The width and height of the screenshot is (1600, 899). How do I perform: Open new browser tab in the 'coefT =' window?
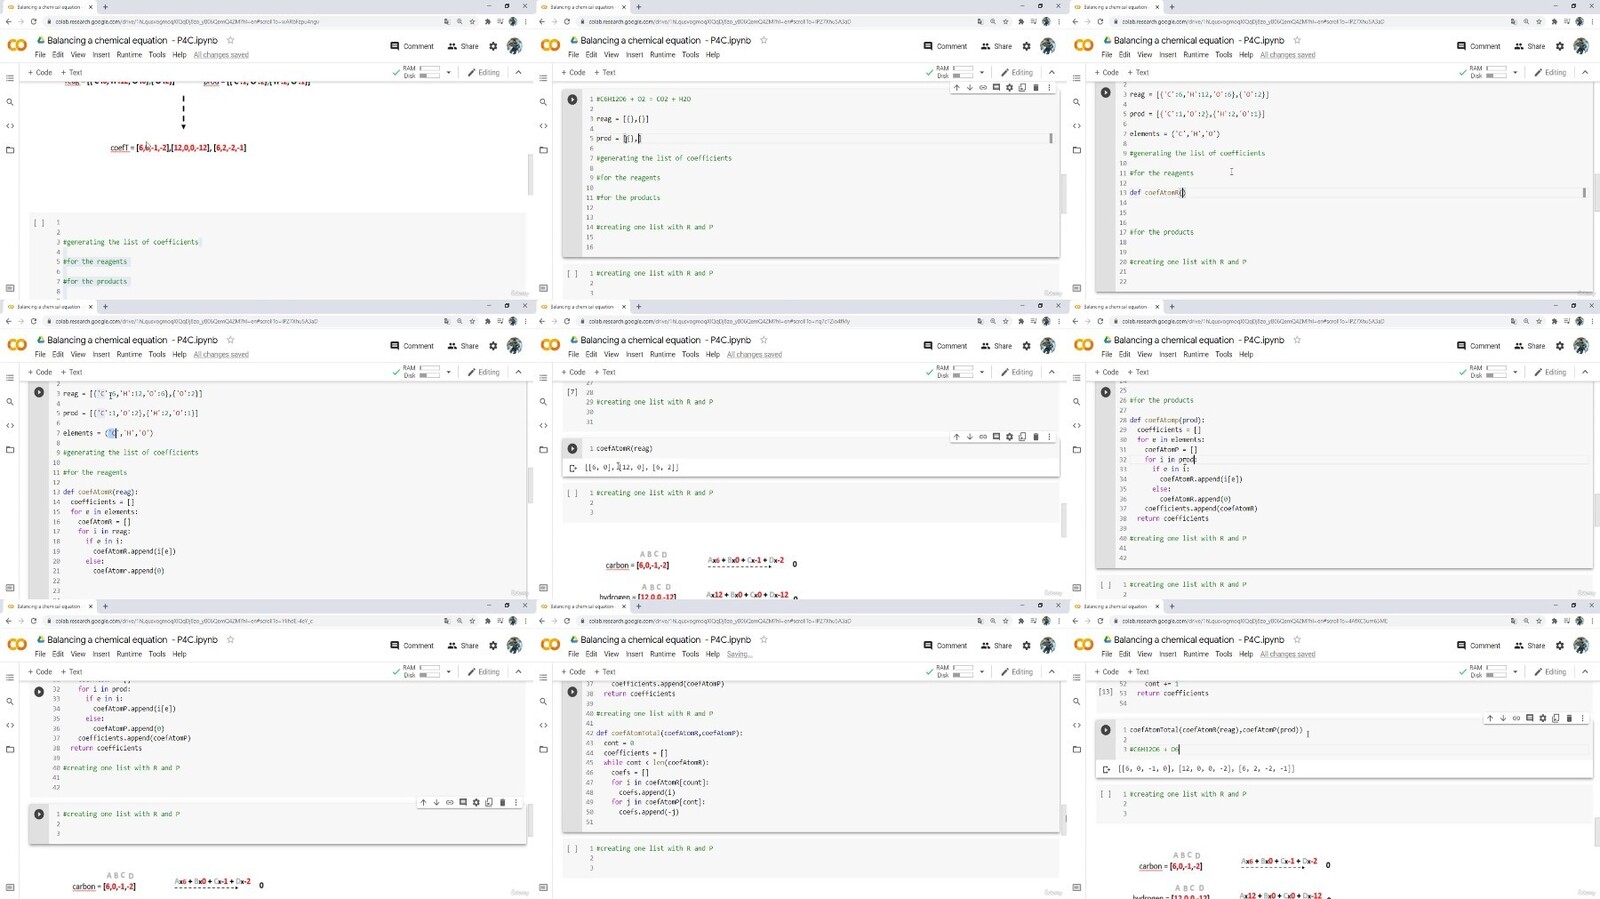coord(105,7)
